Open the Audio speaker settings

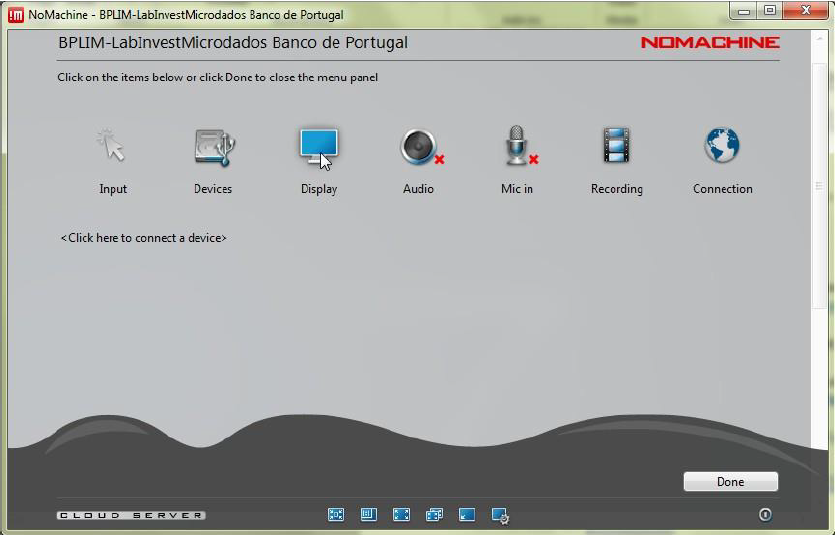pyautogui.click(x=418, y=147)
